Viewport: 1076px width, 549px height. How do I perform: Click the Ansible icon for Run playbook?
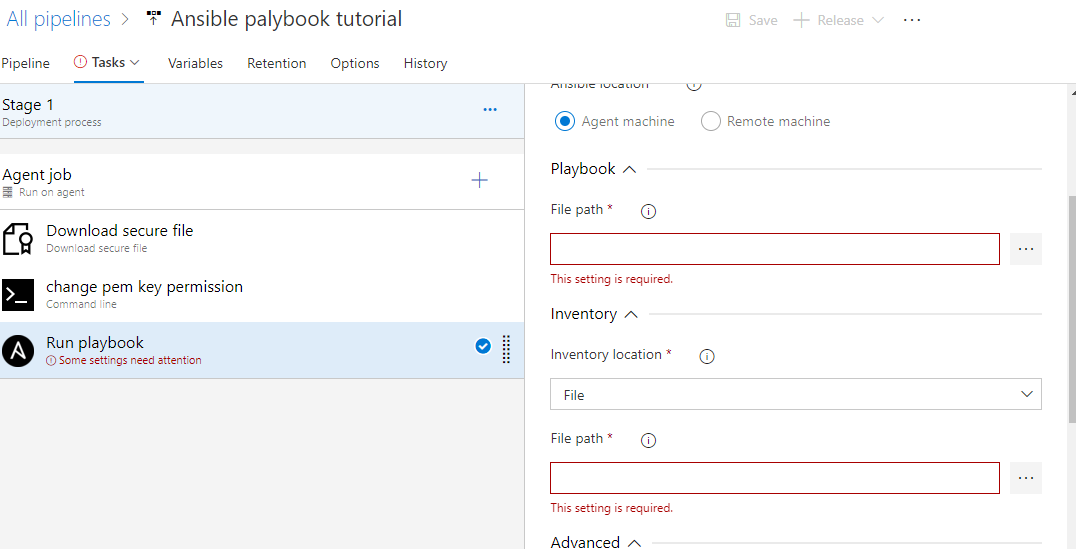18,351
